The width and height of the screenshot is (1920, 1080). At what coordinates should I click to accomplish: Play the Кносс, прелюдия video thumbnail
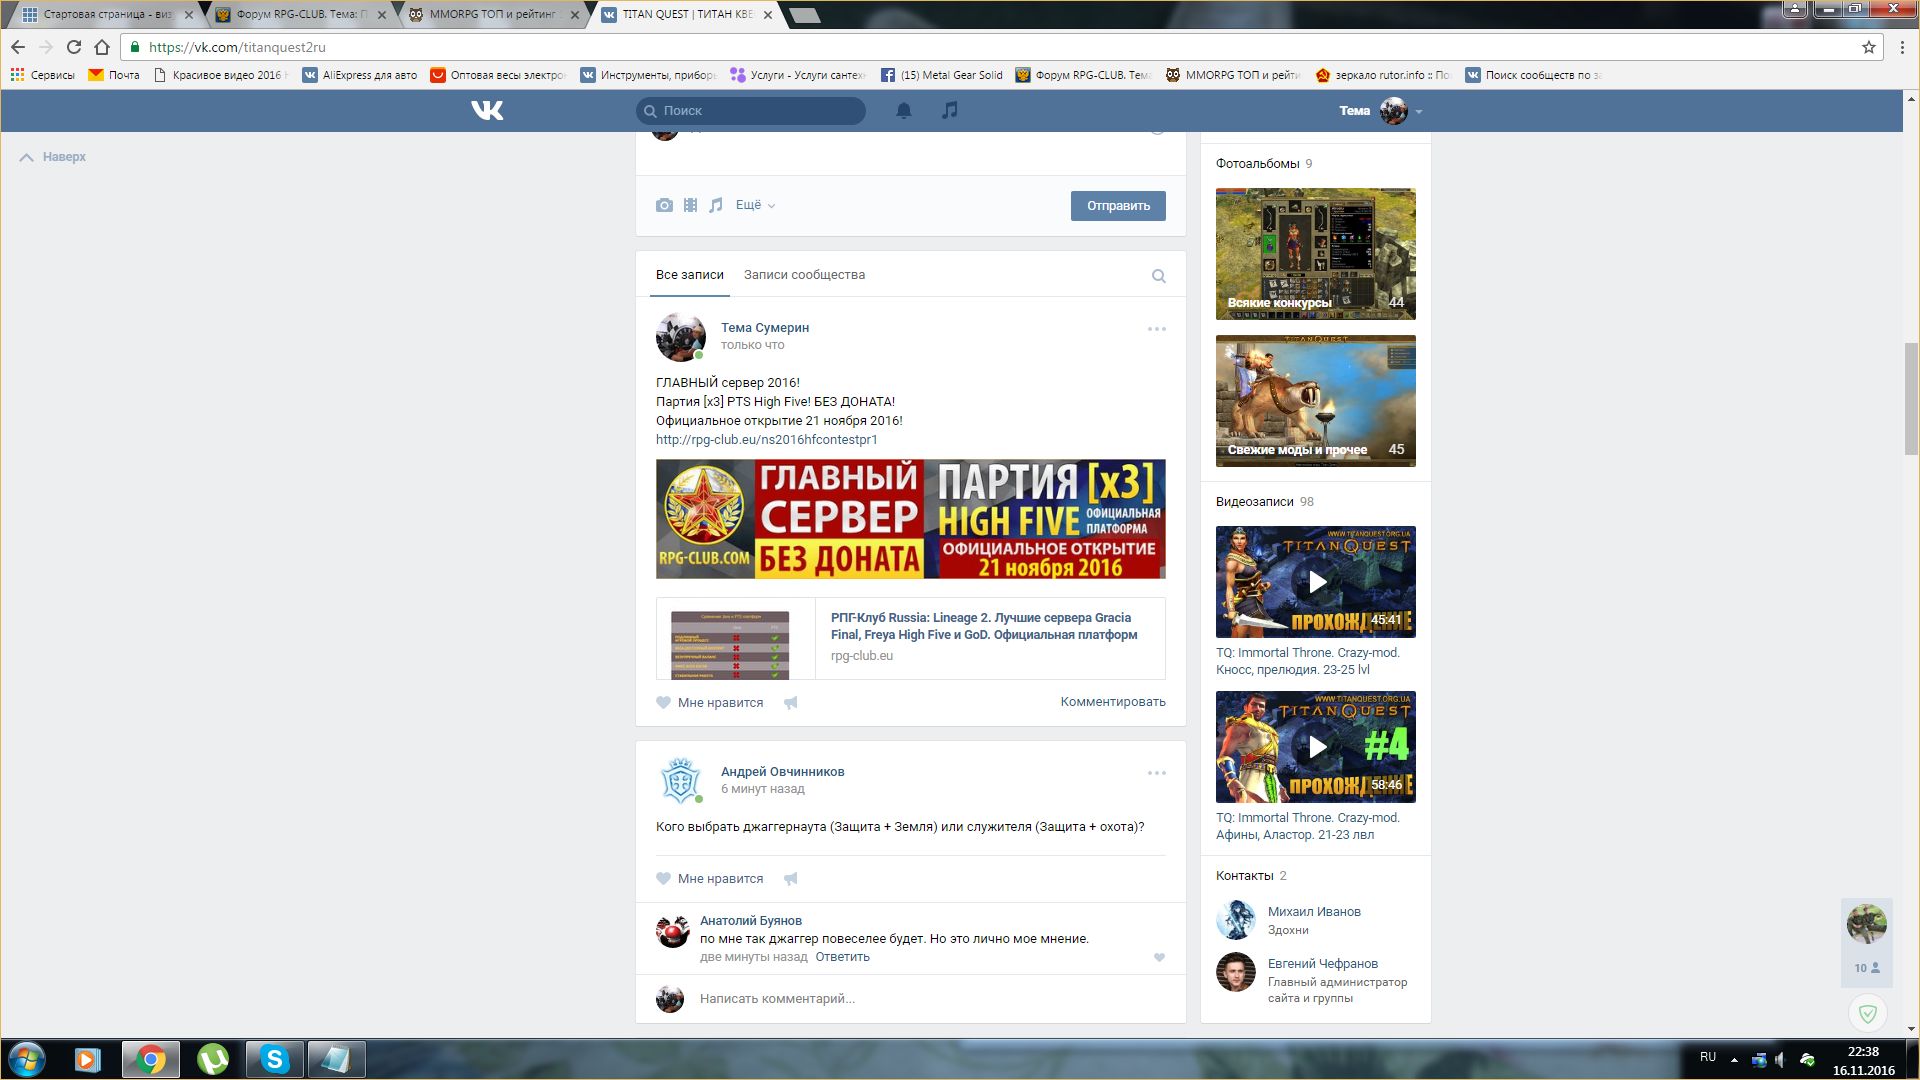point(1316,582)
